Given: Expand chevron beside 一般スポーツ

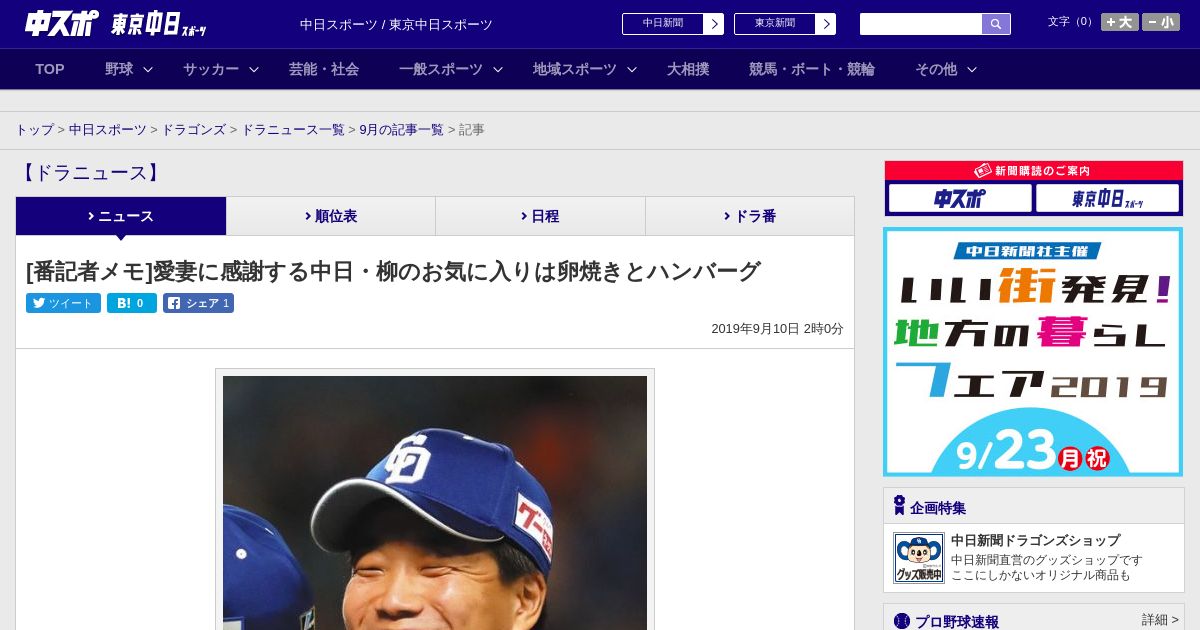Looking at the screenshot, I should 498,69.
